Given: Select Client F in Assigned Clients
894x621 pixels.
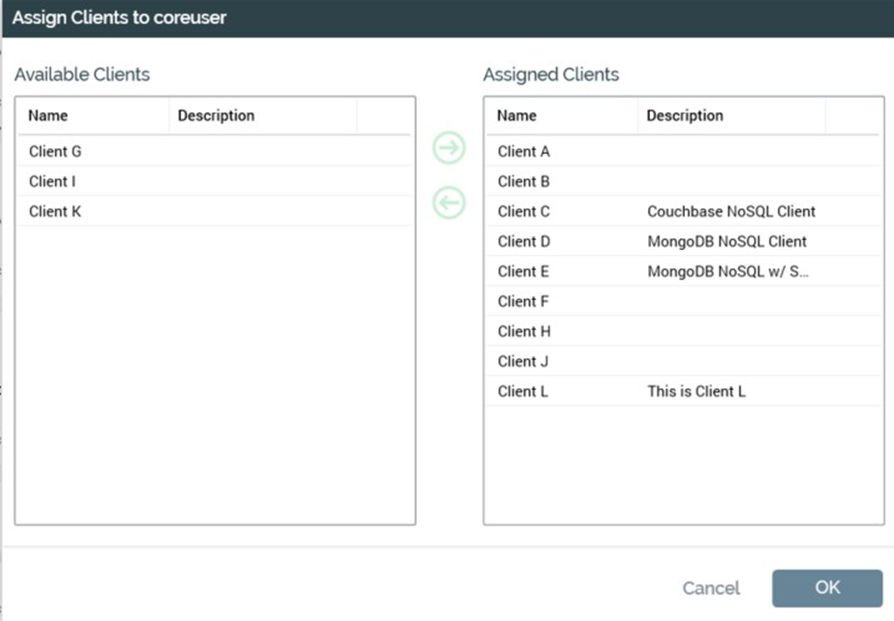Looking at the screenshot, I should tap(524, 302).
